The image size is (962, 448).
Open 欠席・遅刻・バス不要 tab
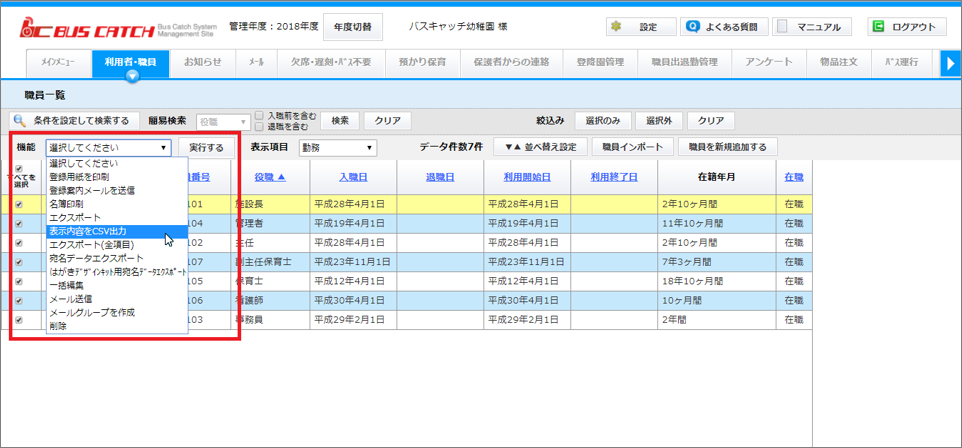point(331,63)
